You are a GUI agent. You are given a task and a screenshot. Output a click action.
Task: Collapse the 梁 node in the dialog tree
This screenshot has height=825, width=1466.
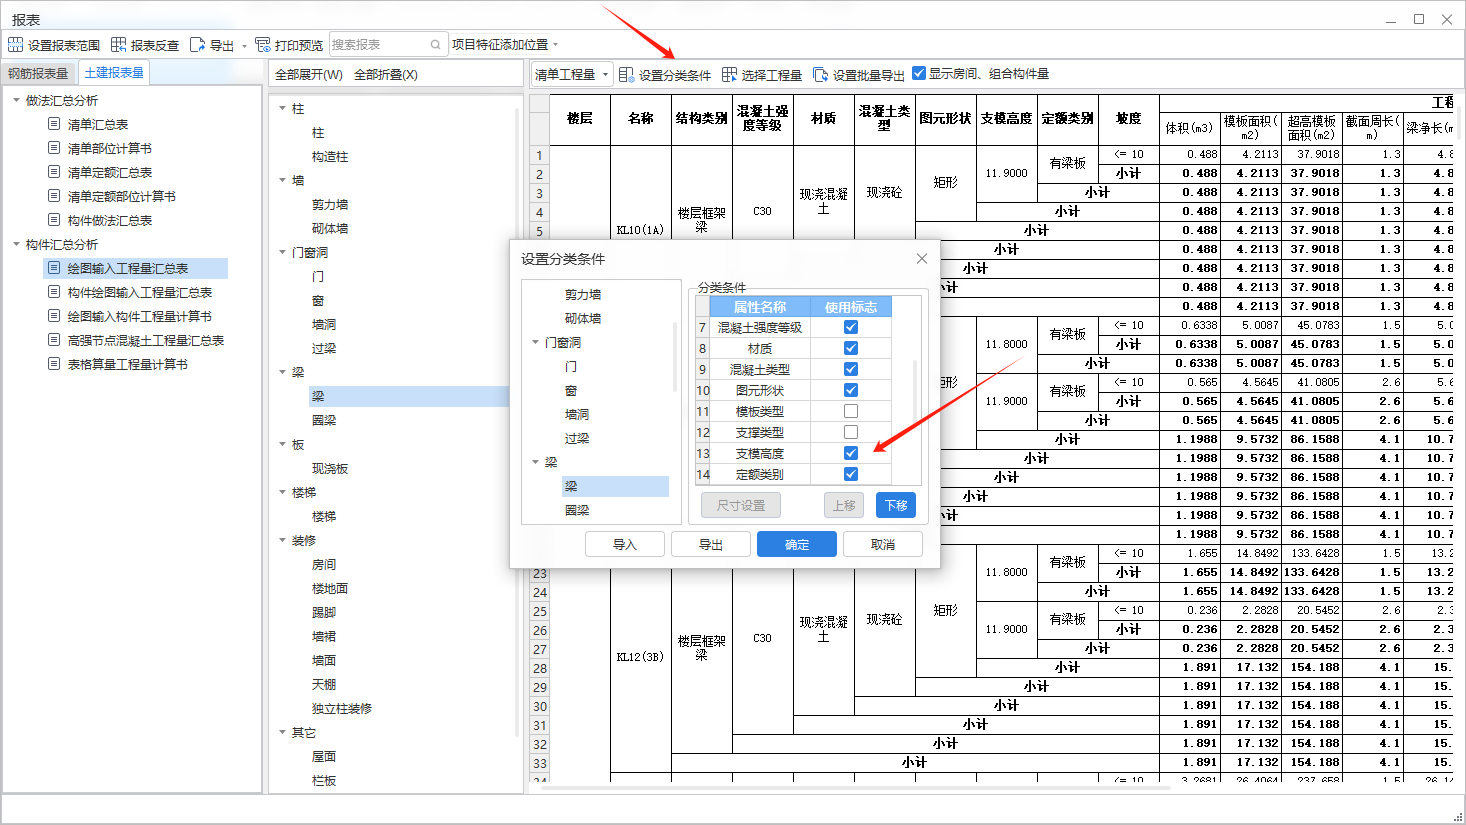tap(535, 462)
